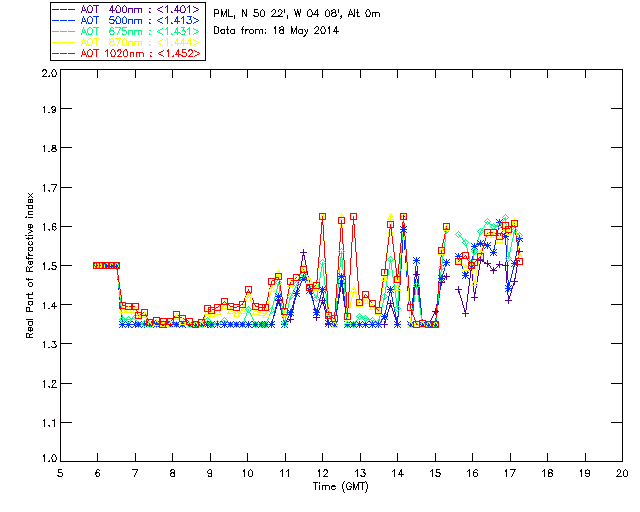The height and width of the screenshot is (512, 640).
Task: Click the x-axis label 18
Action: point(547,473)
